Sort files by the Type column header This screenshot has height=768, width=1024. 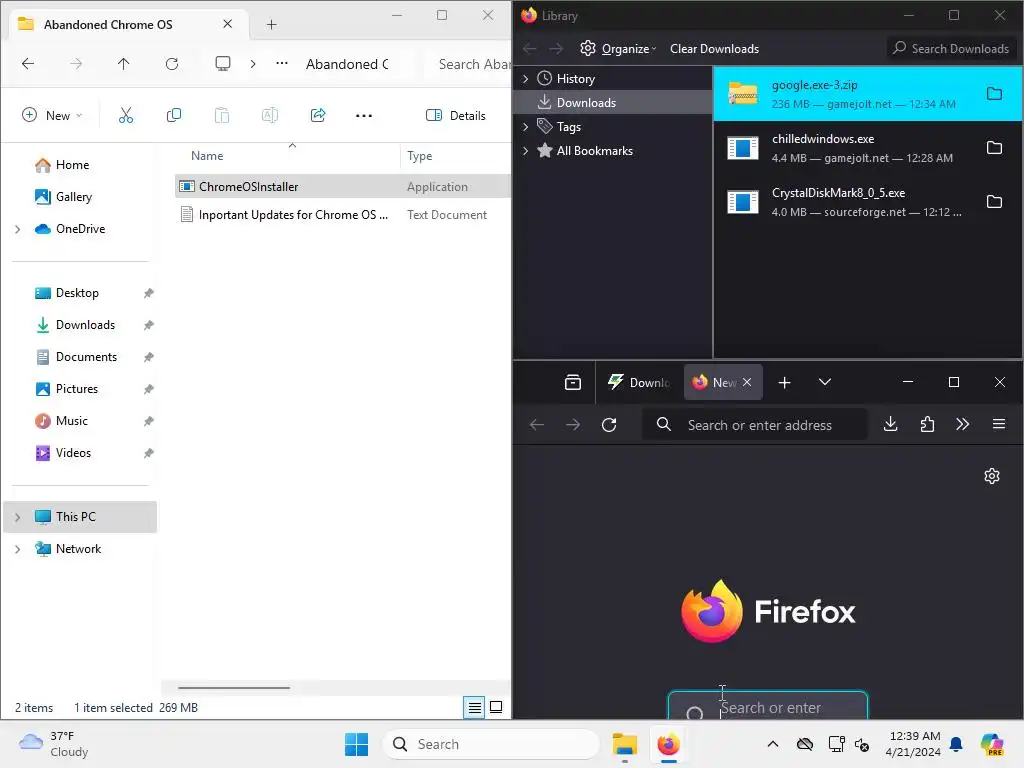pos(419,156)
